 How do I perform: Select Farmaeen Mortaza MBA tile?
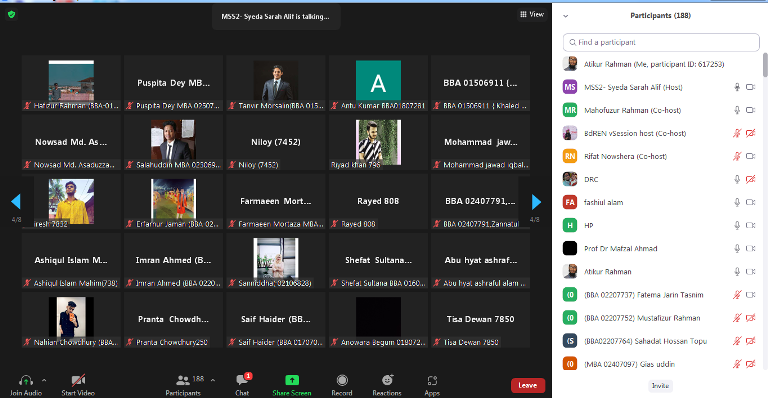pos(276,201)
